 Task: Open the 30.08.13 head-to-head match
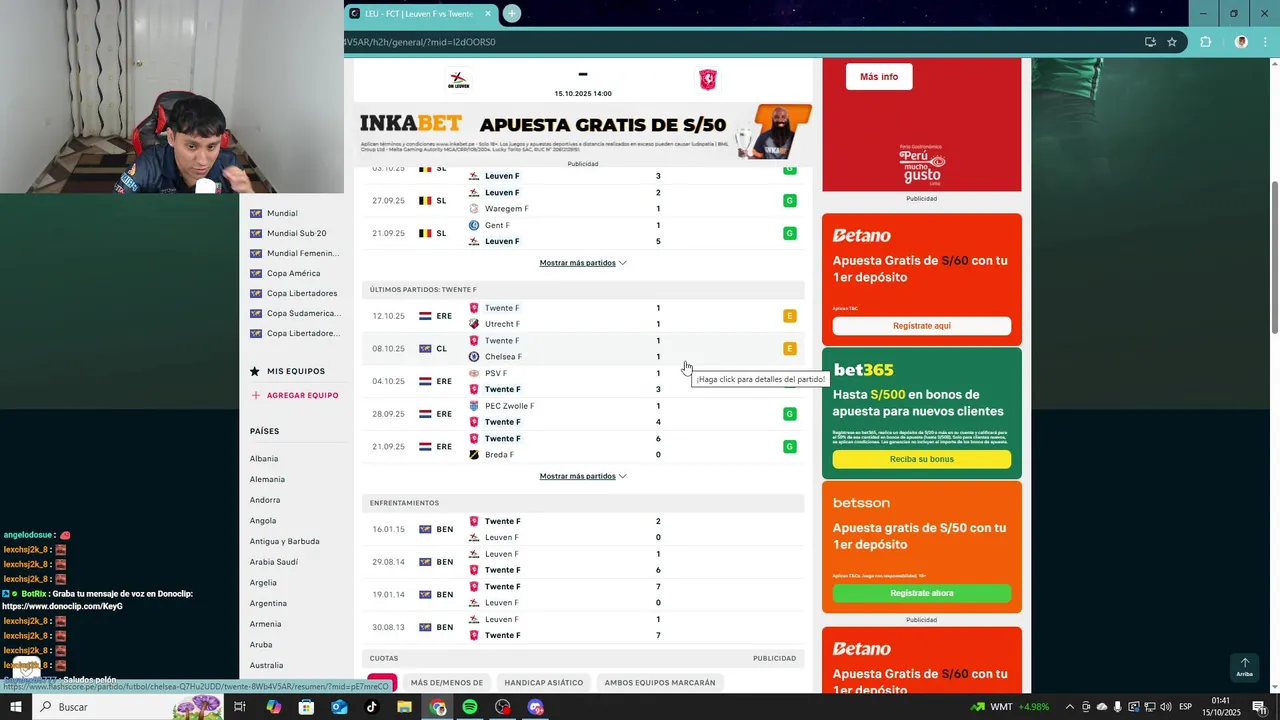pyautogui.click(x=583, y=627)
